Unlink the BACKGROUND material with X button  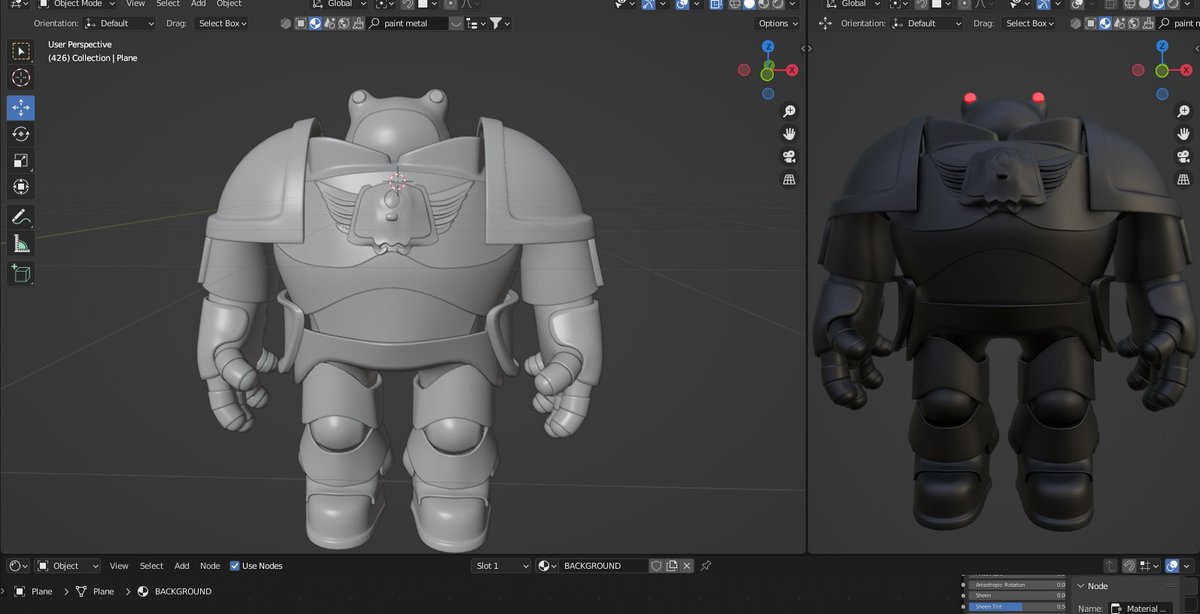click(689, 566)
